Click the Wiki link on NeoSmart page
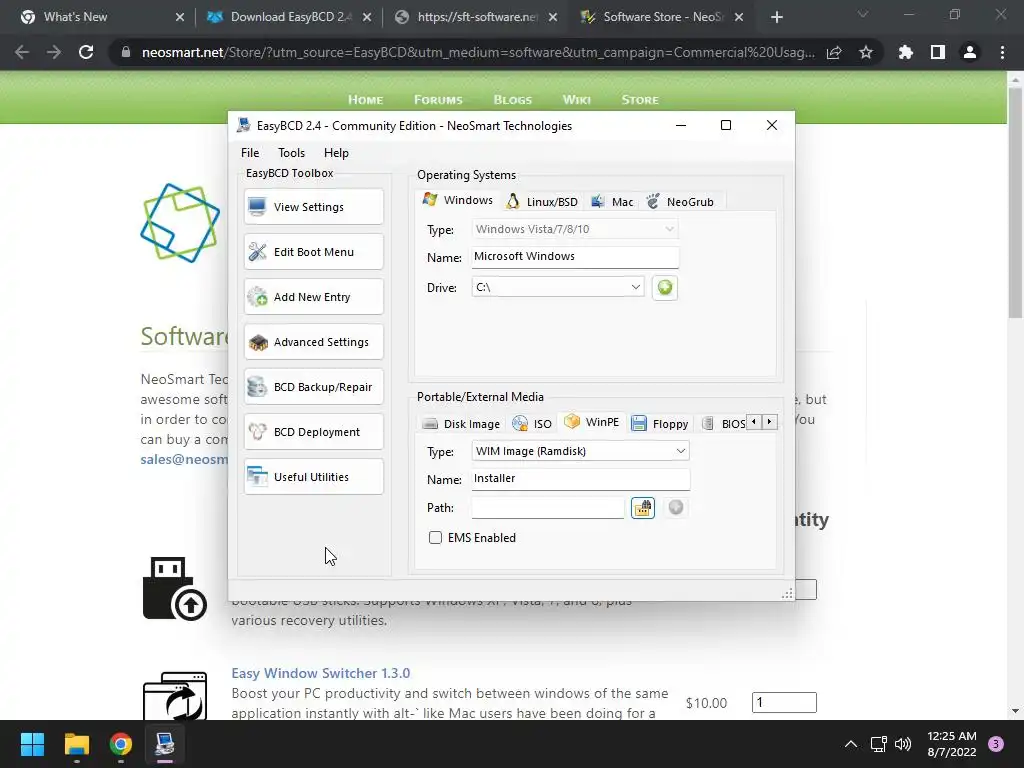 tap(577, 100)
